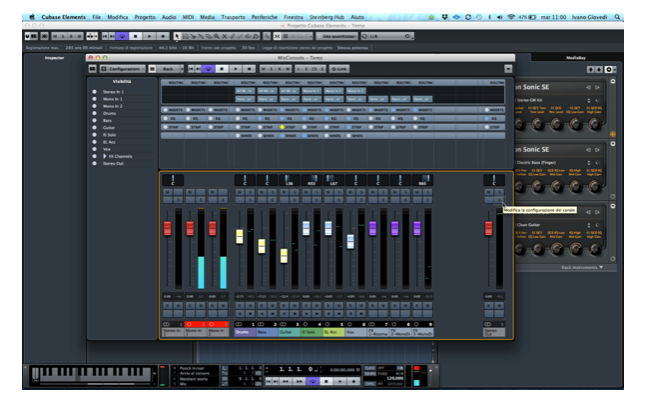Open the Progetto menu
This screenshot has width=656, height=413.
click(145, 17)
